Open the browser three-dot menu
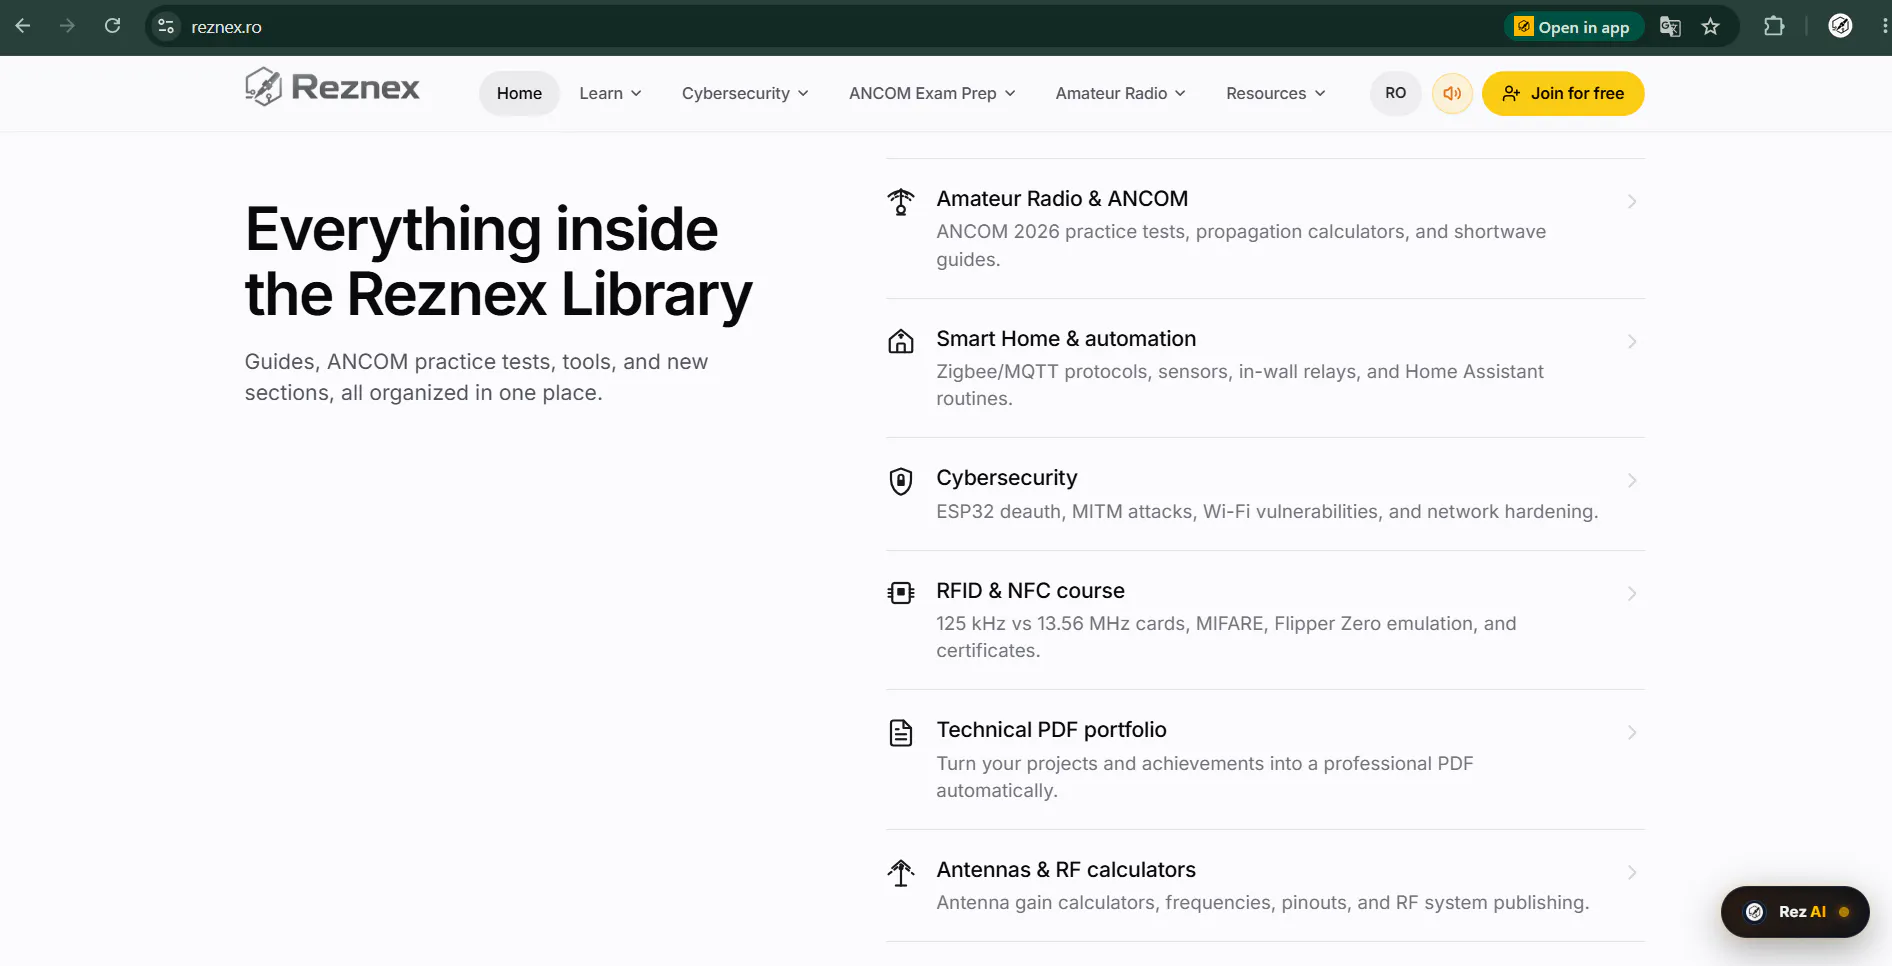1892x966 pixels. [1885, 26]
